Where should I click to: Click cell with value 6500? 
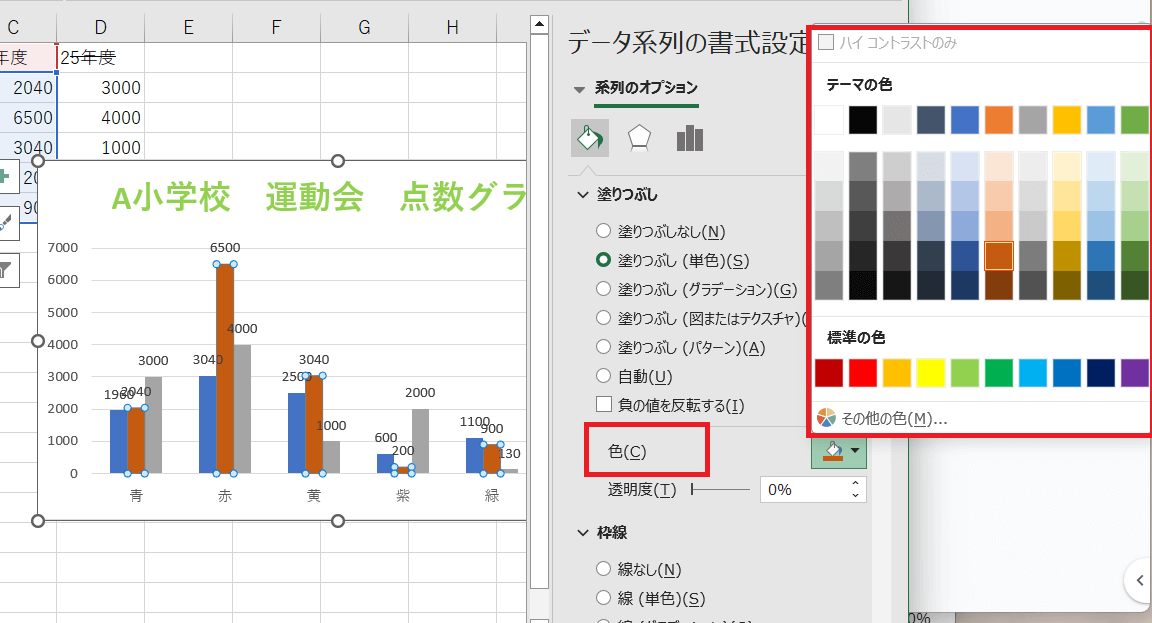28,118
